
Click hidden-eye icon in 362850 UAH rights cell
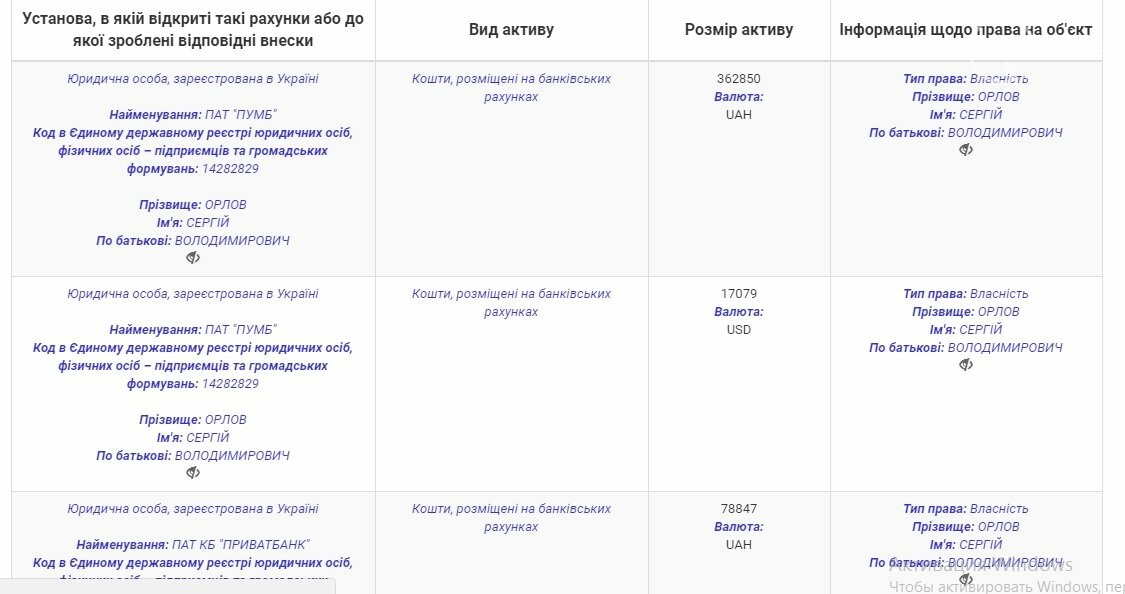[x=966, y=150]
